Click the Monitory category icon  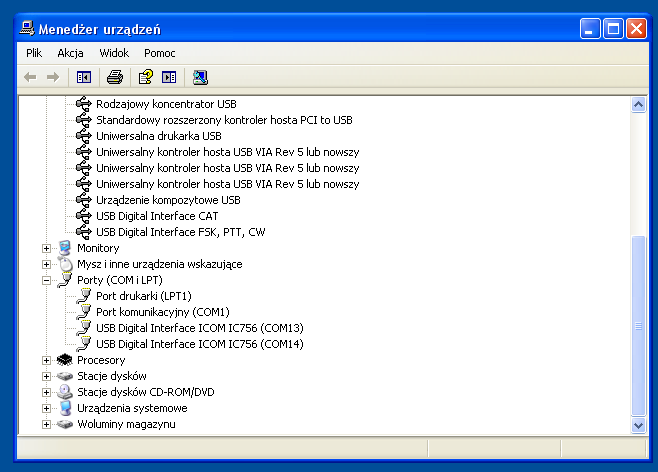point(65,248)
